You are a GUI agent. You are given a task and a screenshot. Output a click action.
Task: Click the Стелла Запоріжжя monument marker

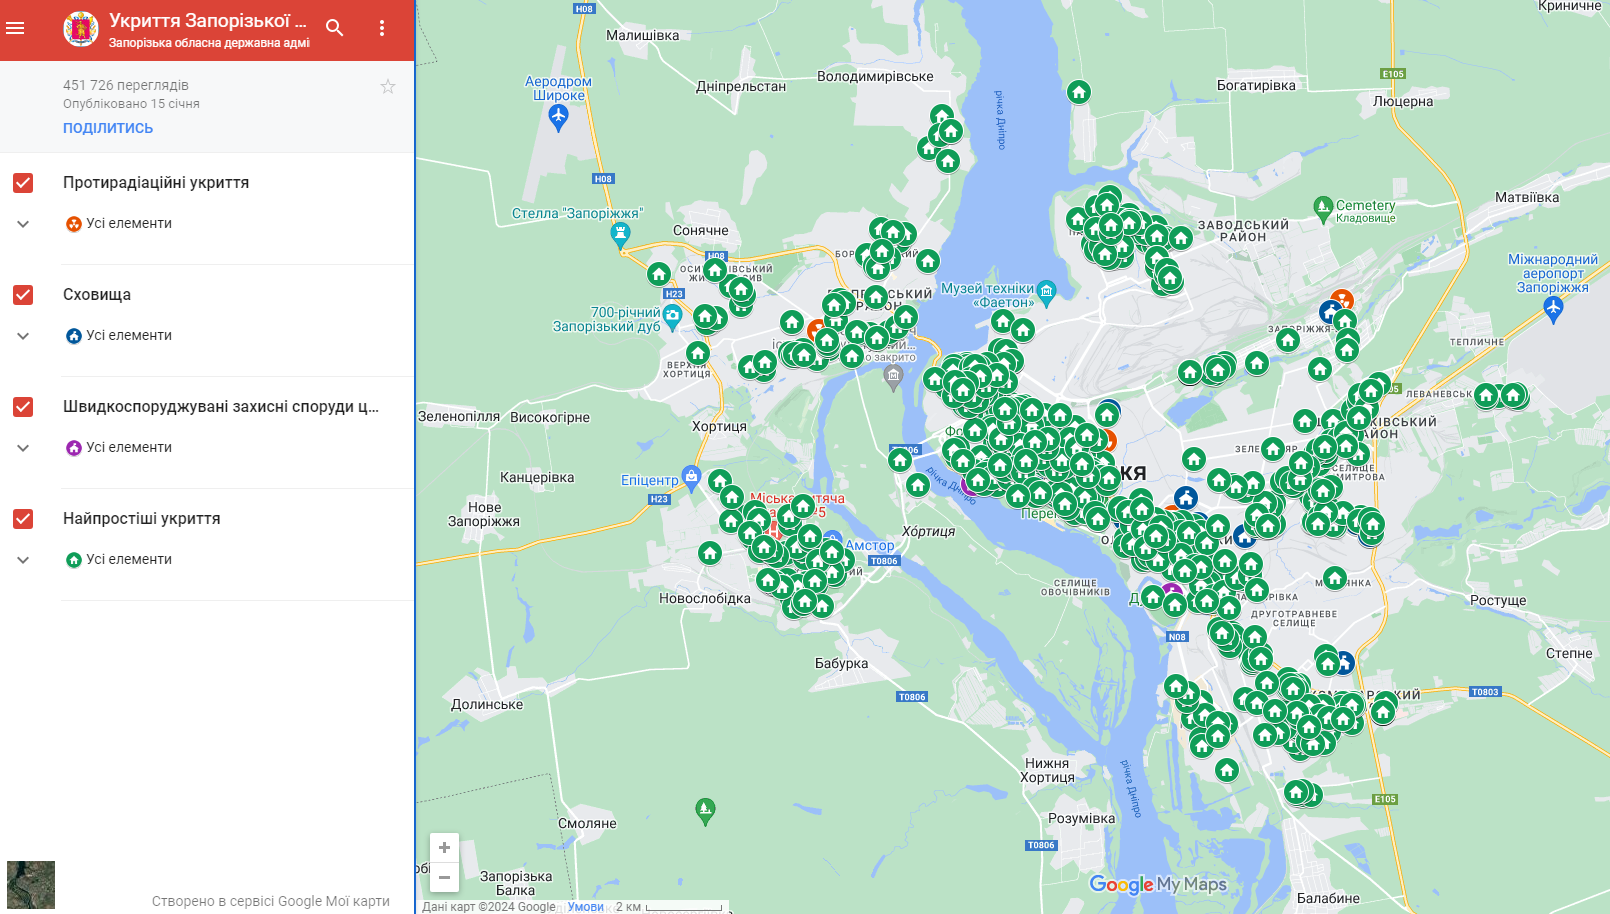tap(620, 234)
